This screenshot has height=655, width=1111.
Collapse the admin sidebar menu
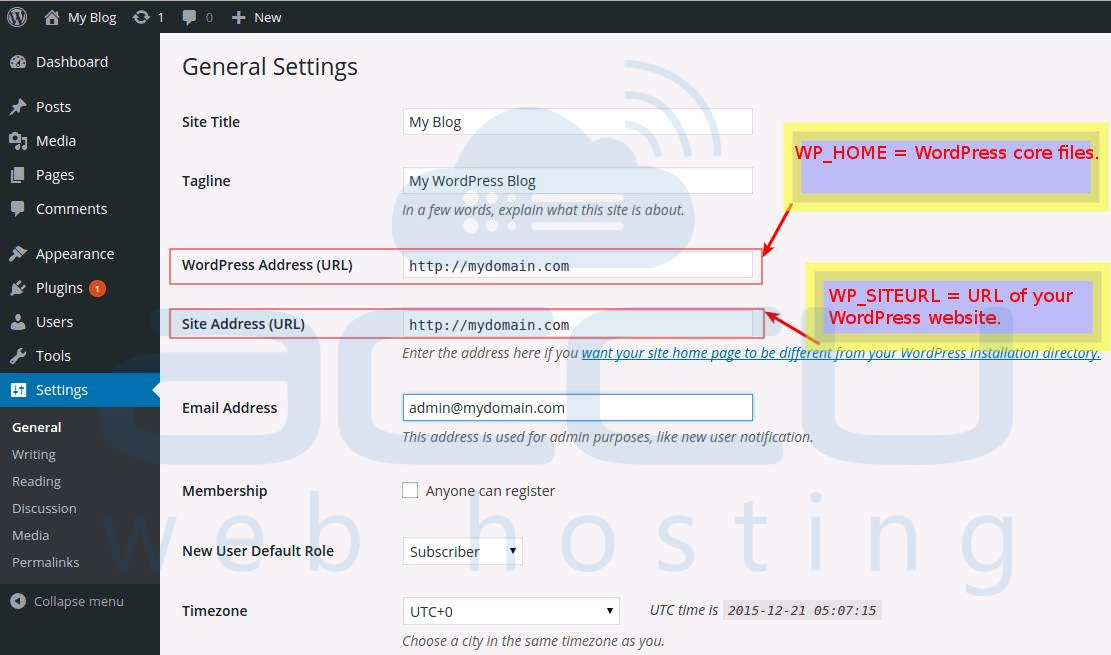[66, 601]
